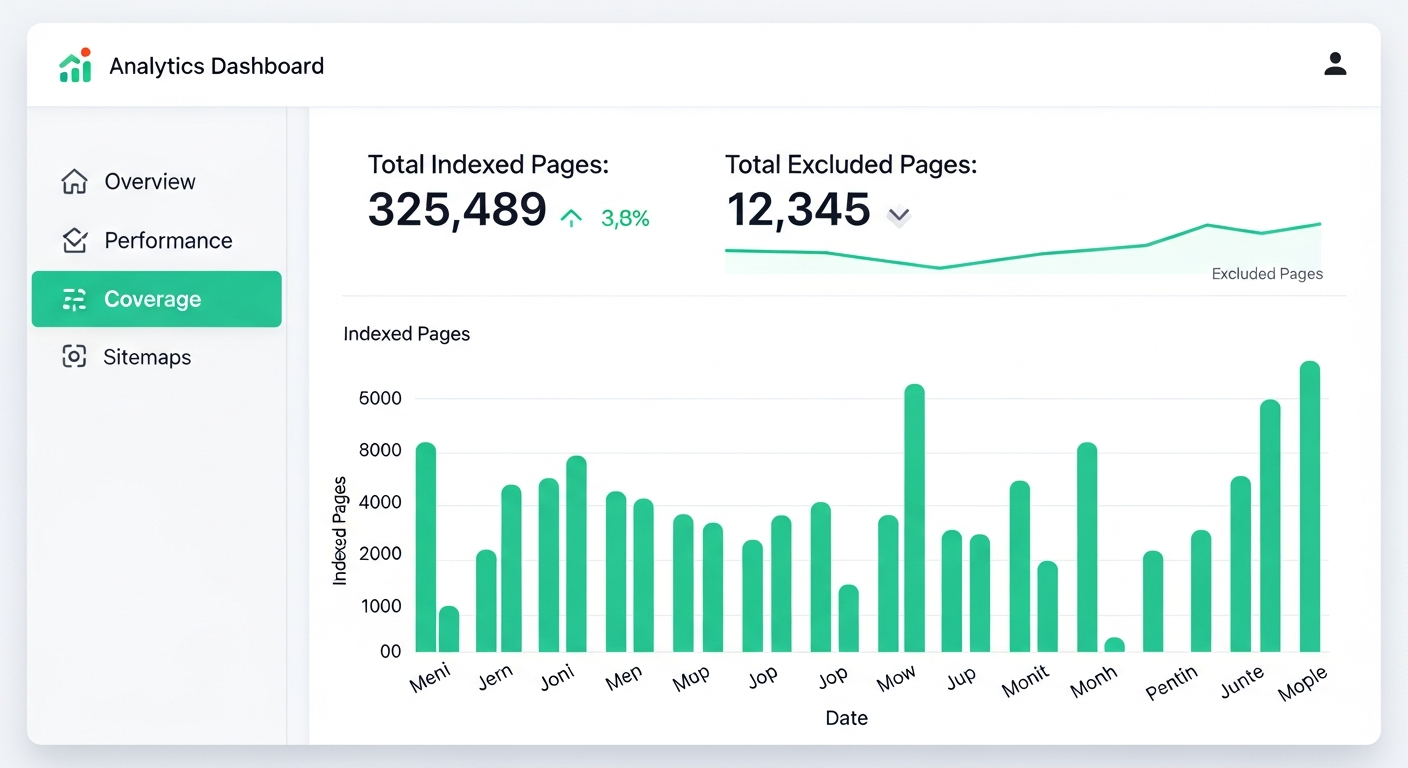Click the 3,8% growth indicator

[625, 217]
